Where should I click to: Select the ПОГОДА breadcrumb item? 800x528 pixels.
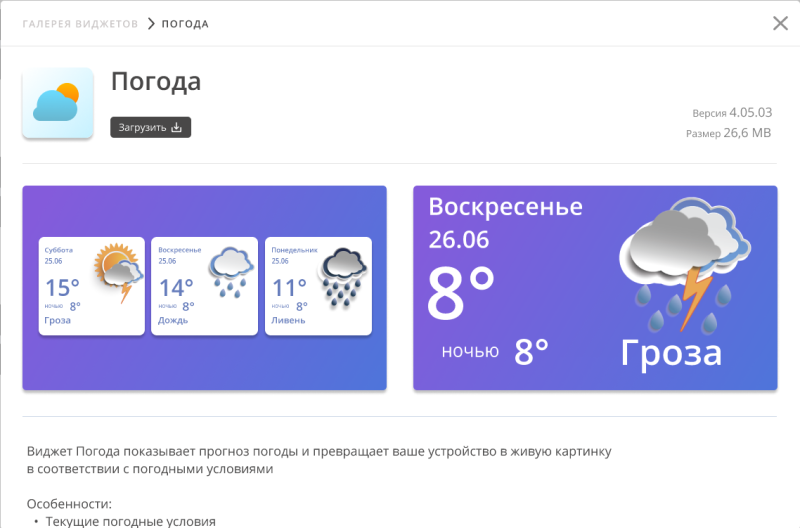(185, 23)
